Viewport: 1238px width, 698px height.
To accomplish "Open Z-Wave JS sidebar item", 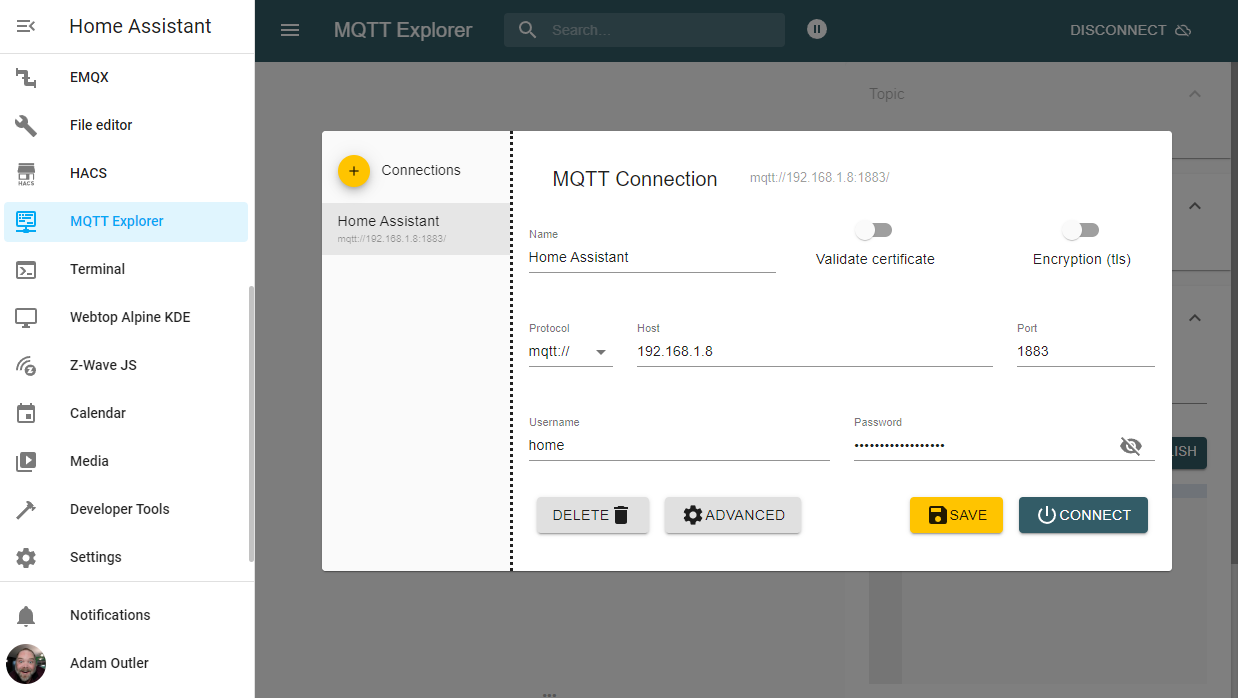I will click(126, 365).
